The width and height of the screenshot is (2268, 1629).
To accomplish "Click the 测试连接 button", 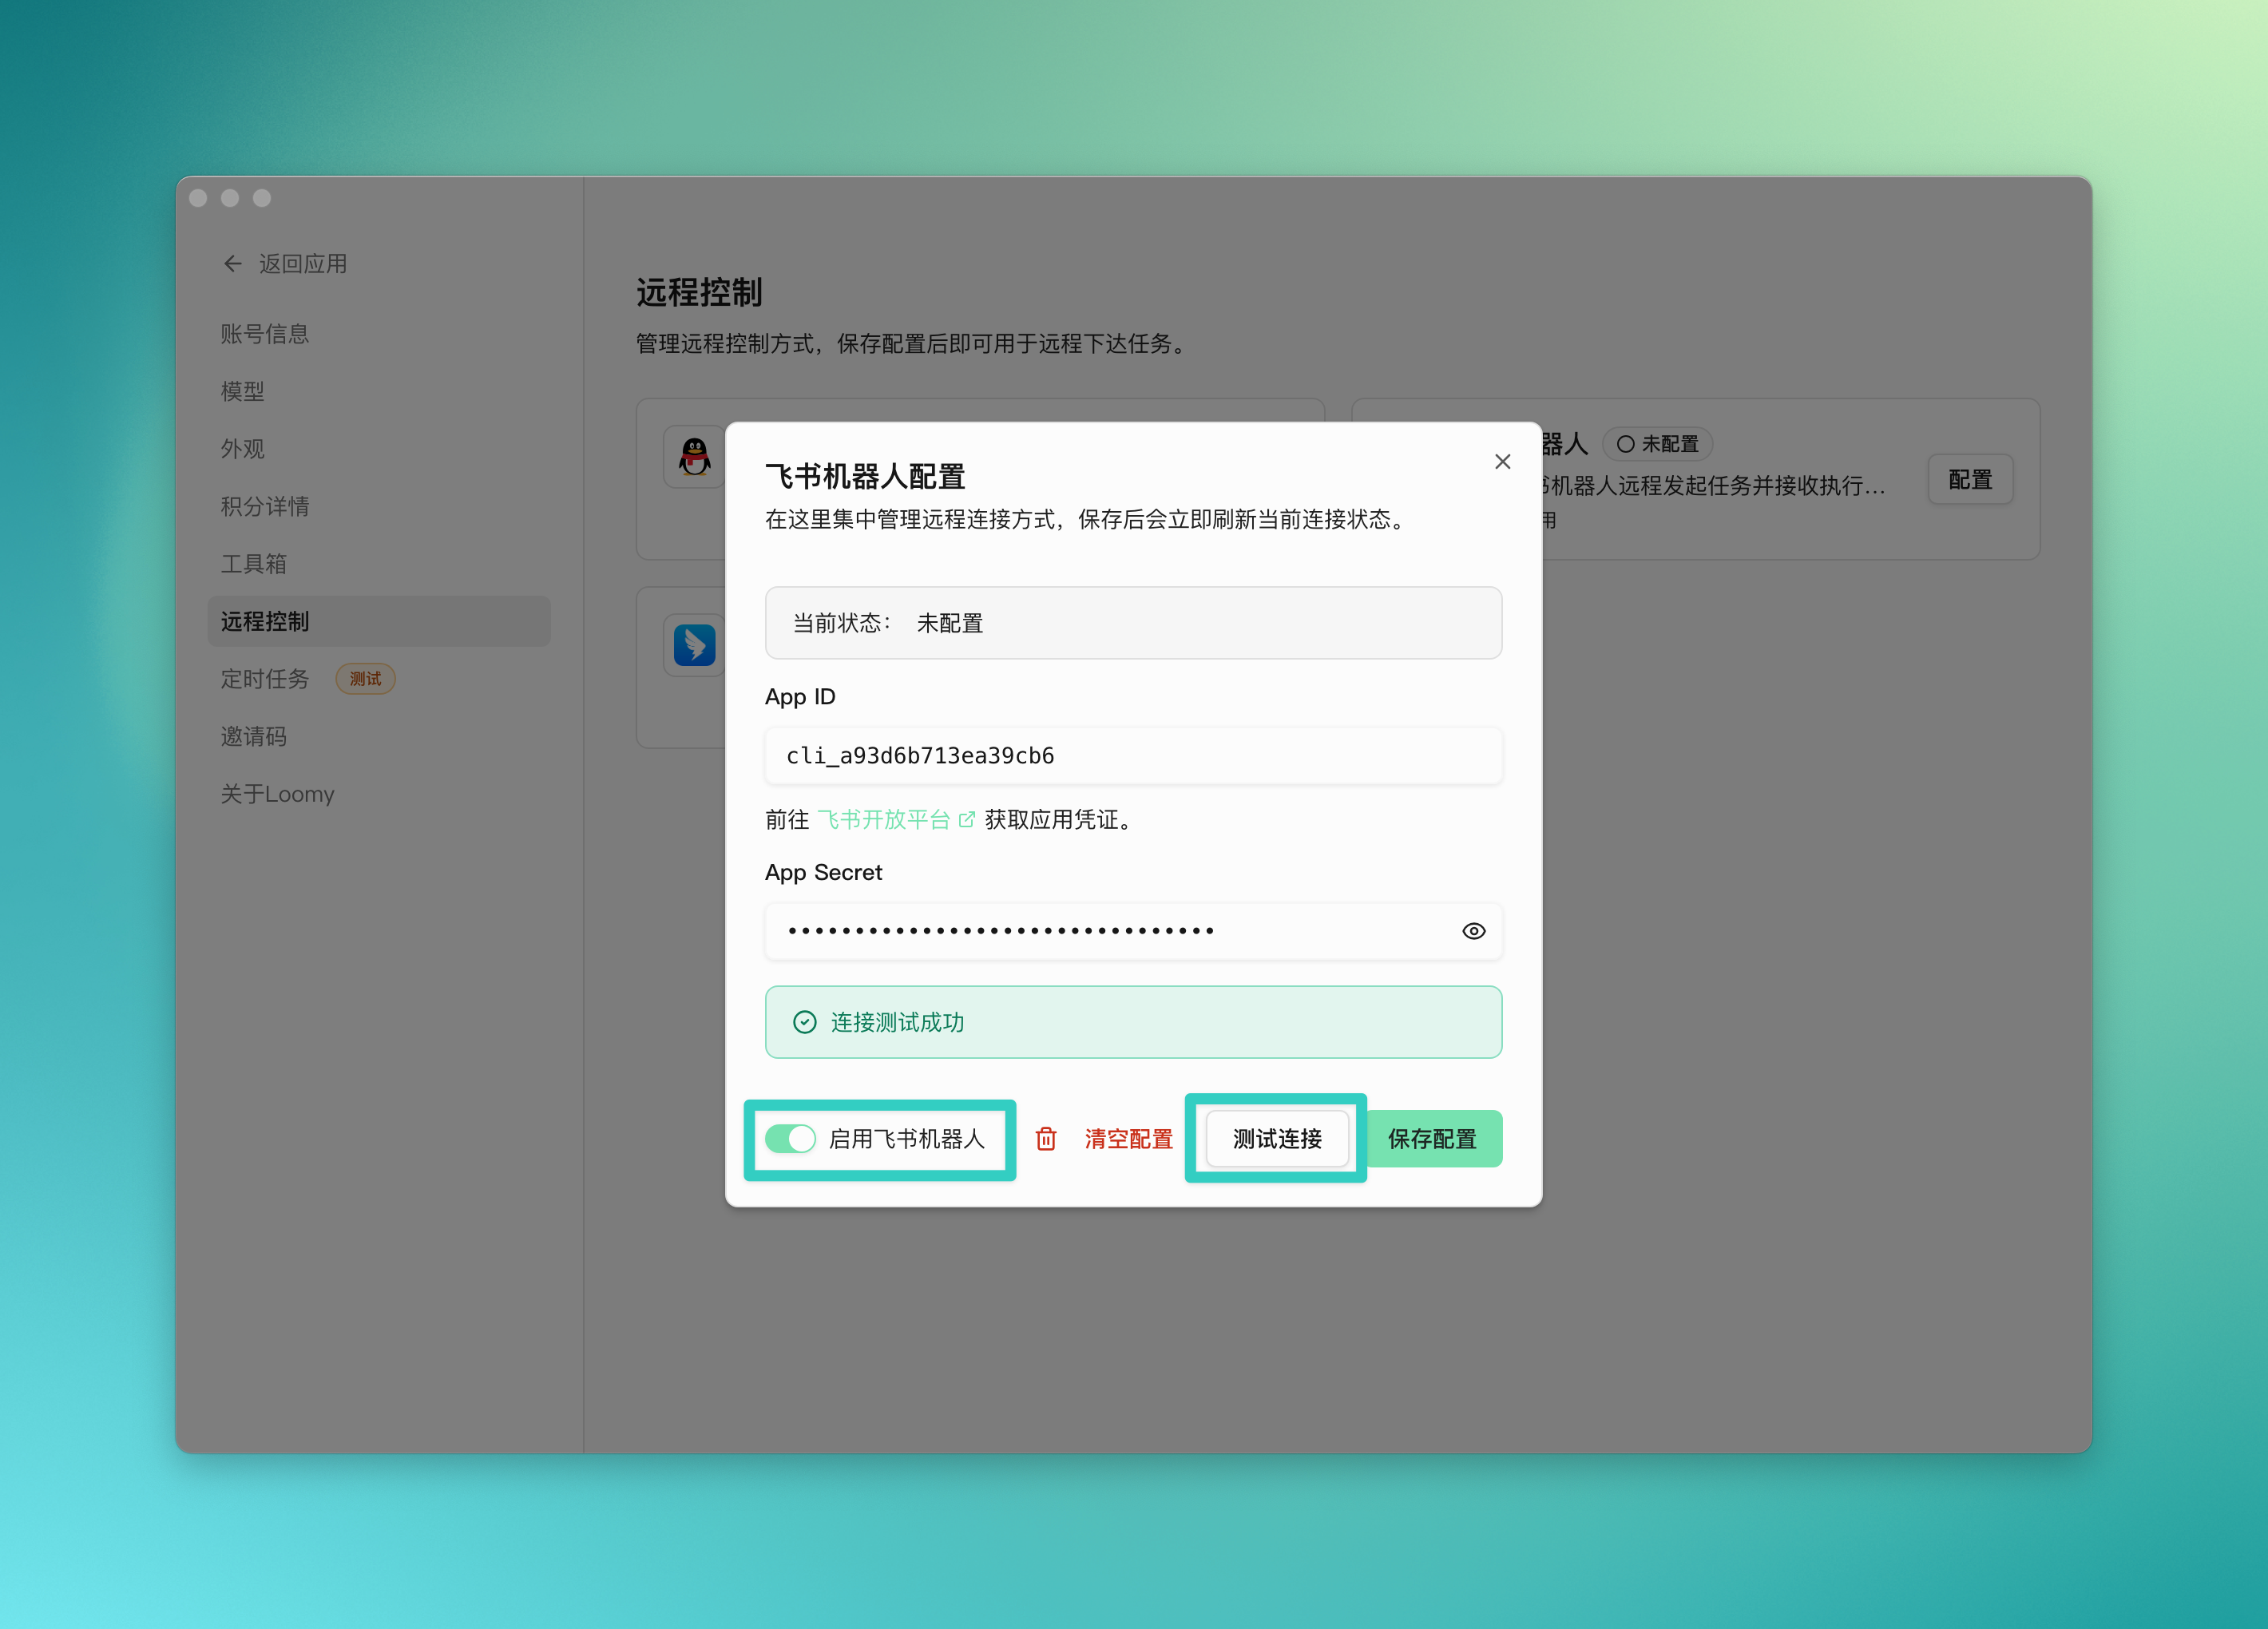I will 1276,1139.
